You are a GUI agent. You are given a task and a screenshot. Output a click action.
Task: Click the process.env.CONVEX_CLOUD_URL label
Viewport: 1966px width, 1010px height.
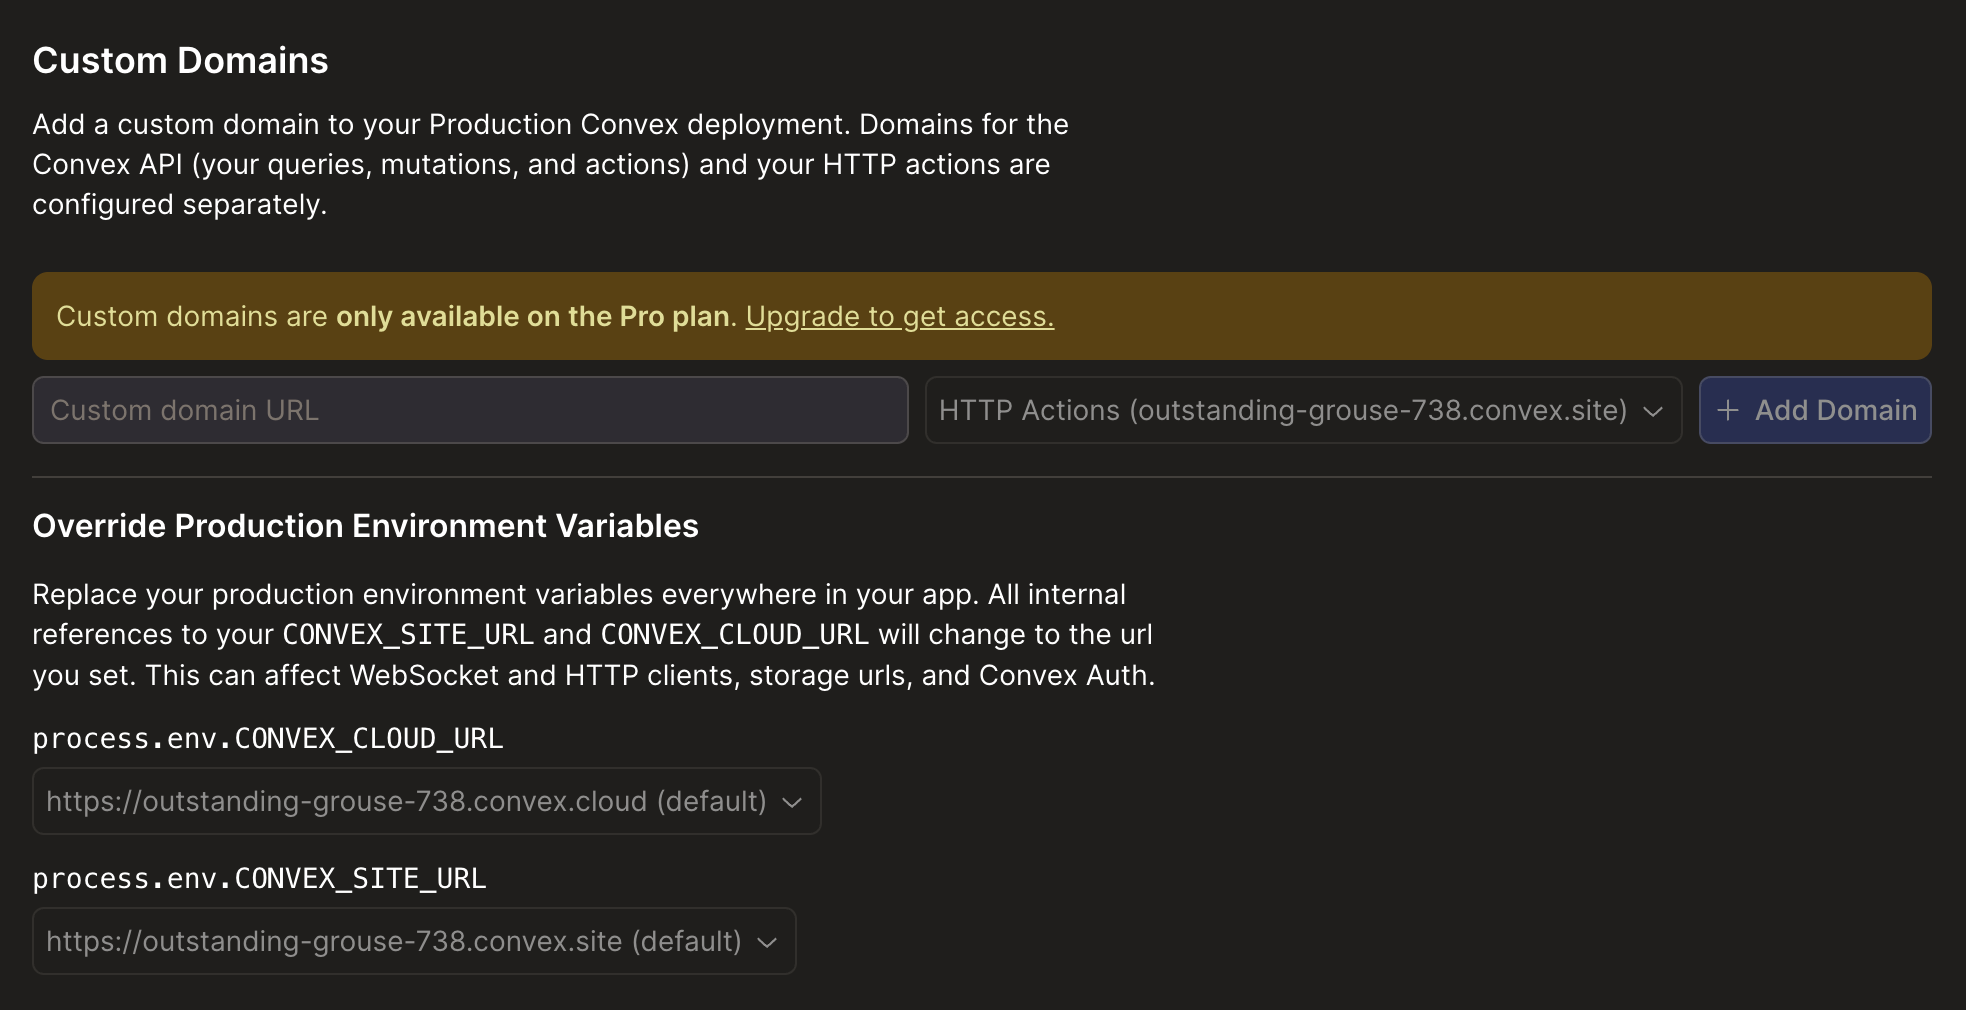[267, 738]
